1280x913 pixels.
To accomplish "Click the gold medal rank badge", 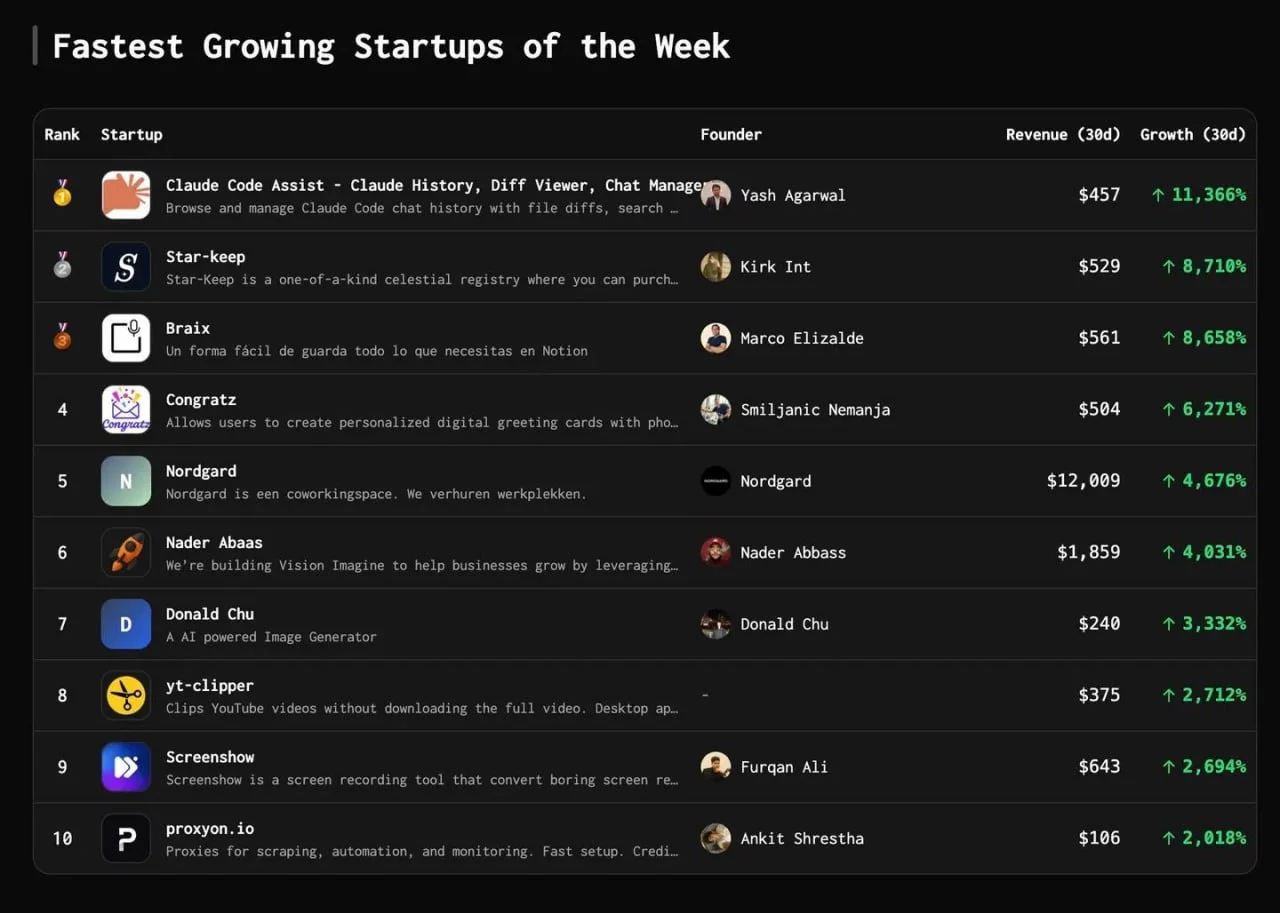I will click(62, 193).
